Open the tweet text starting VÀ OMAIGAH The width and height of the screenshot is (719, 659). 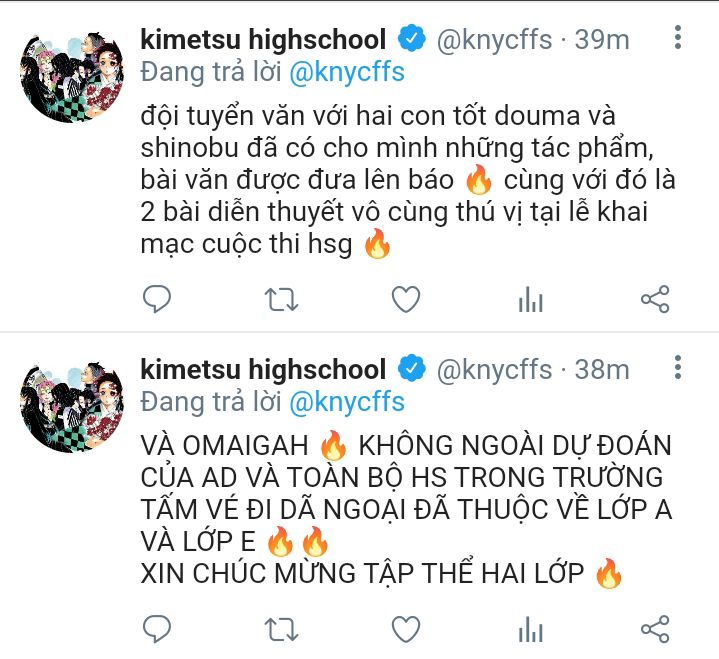pyautogui.click(x=406, y=509)
